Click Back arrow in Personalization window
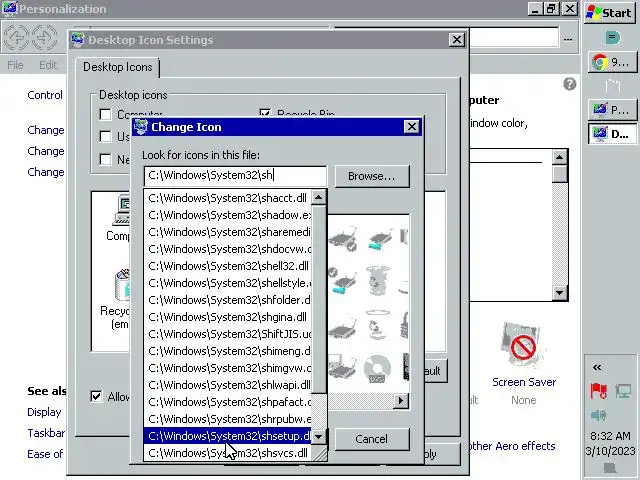This screenshot has height=480, width=640. coord(16,38)
